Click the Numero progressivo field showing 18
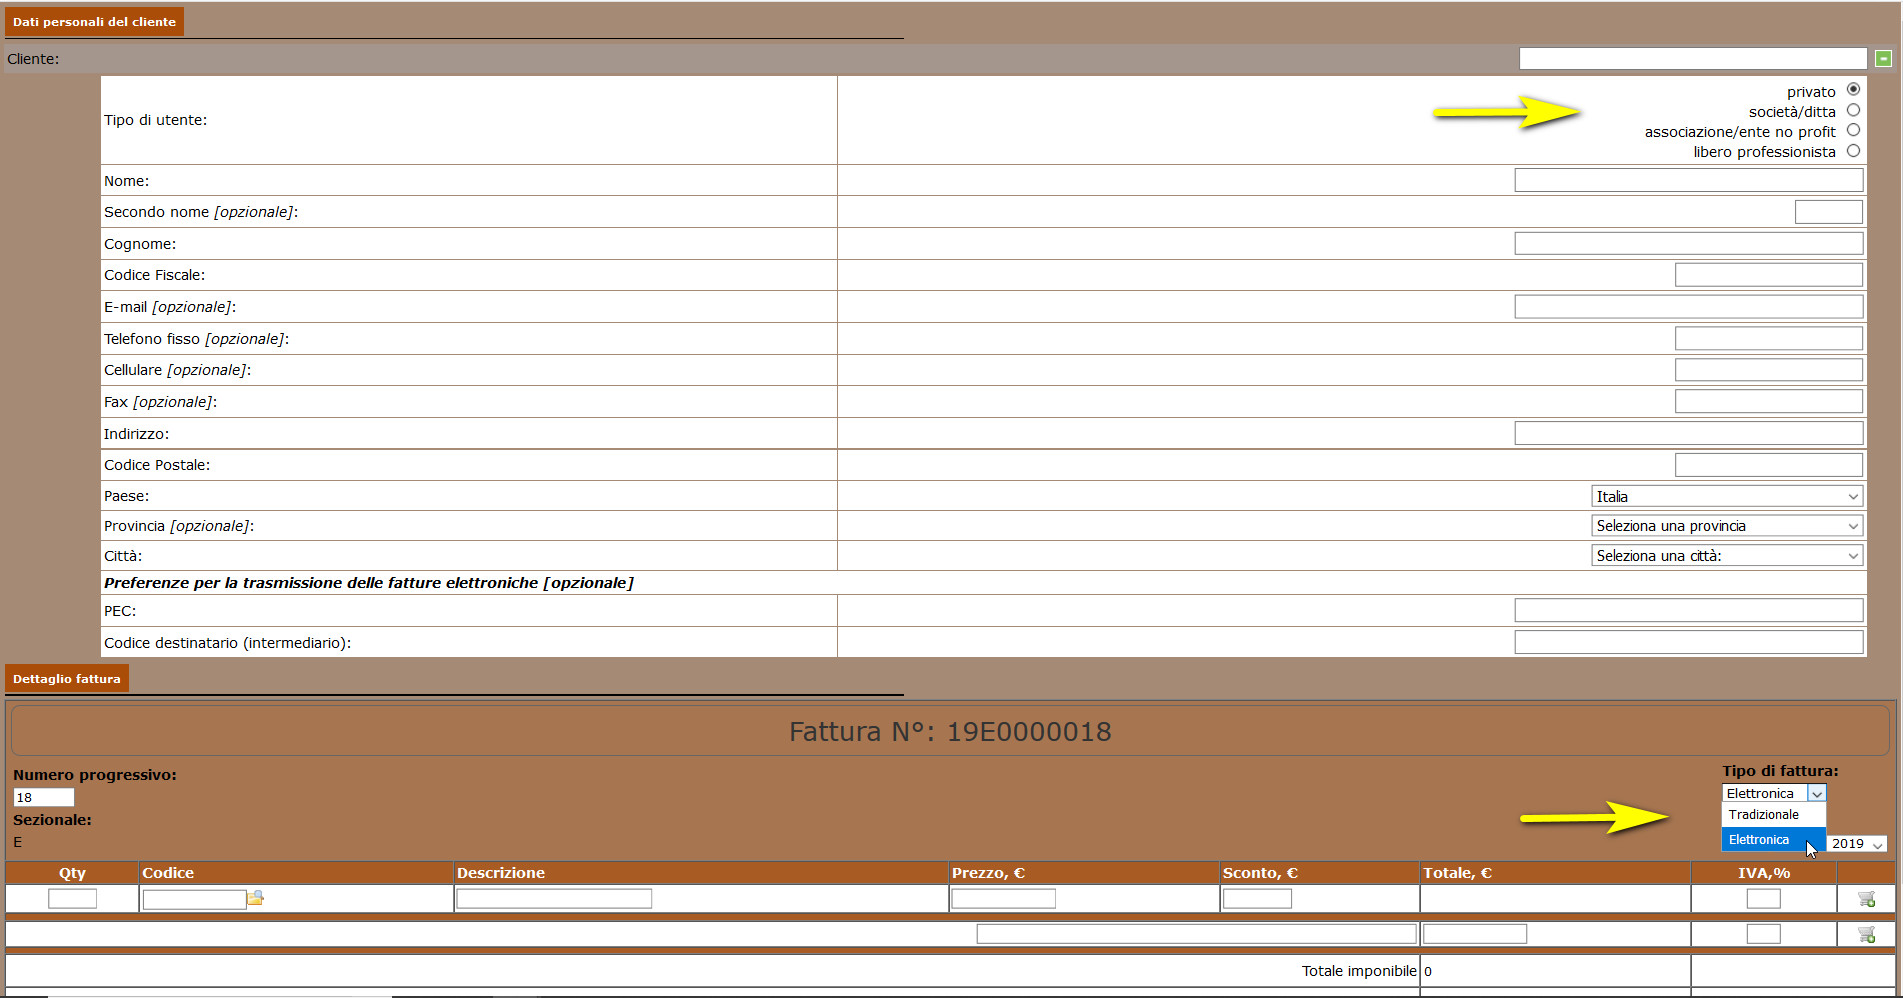The width and height of the screenshot is (1903, 998). (43, 798)
